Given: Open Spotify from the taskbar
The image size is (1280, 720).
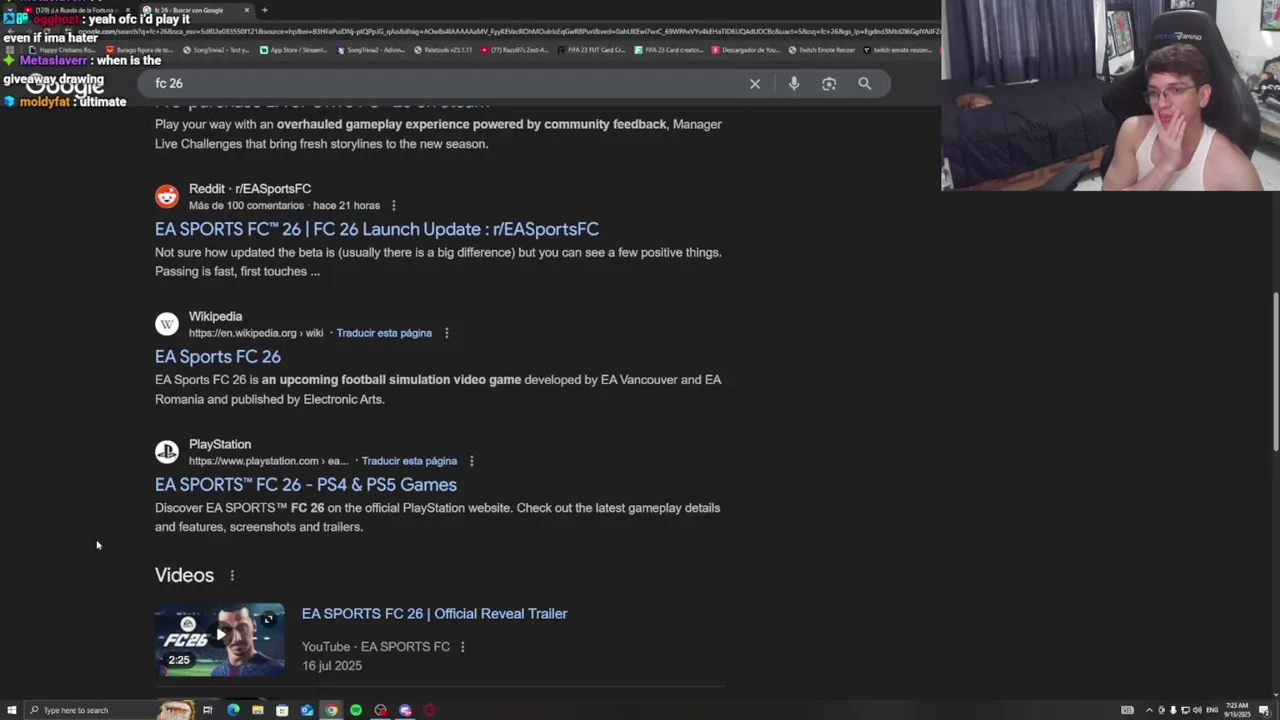Looking at the screenshot, I should point(356,710).
